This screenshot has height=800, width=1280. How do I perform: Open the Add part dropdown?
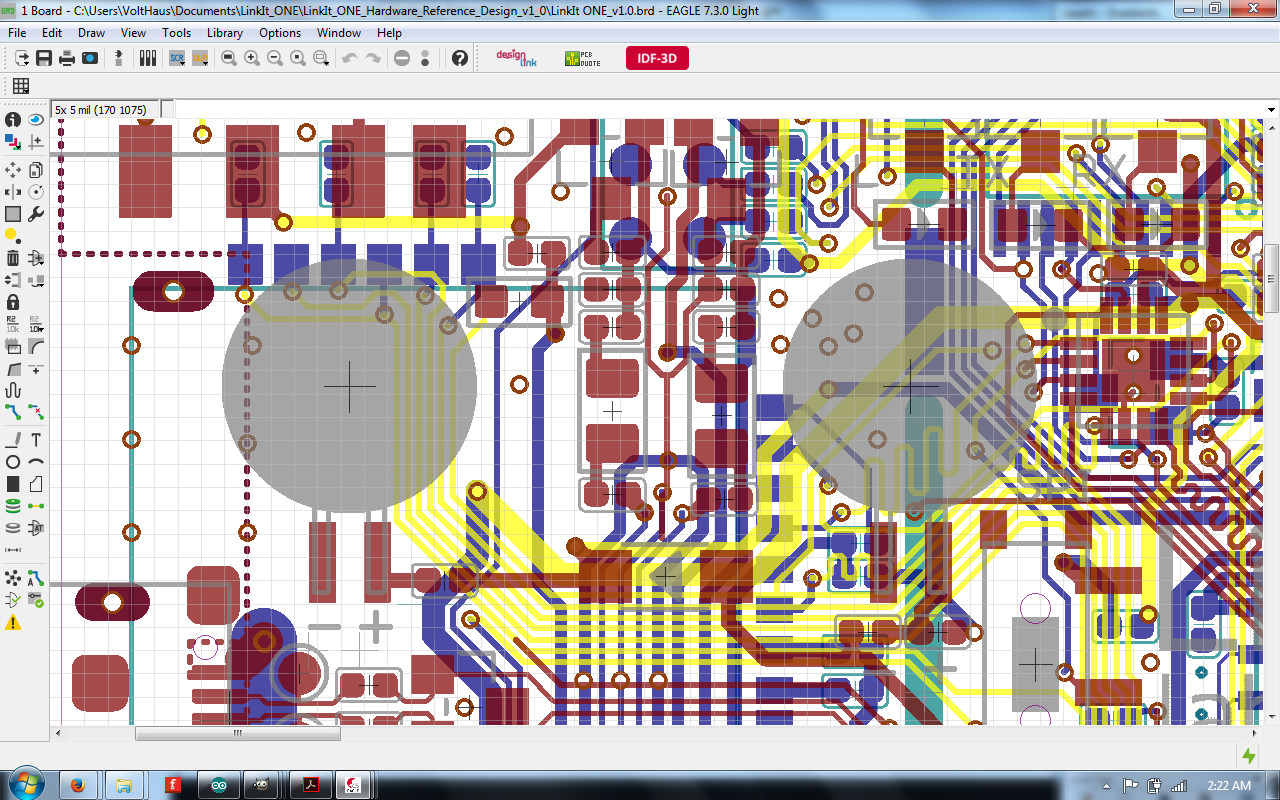pos(36,258)
